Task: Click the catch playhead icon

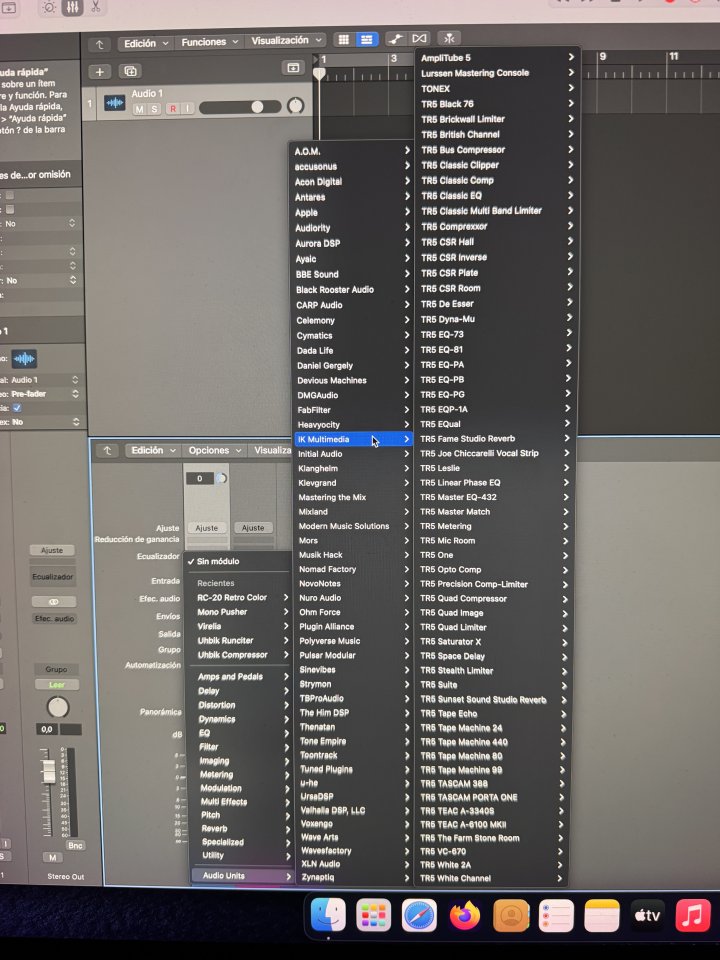Action: [449, 38]
